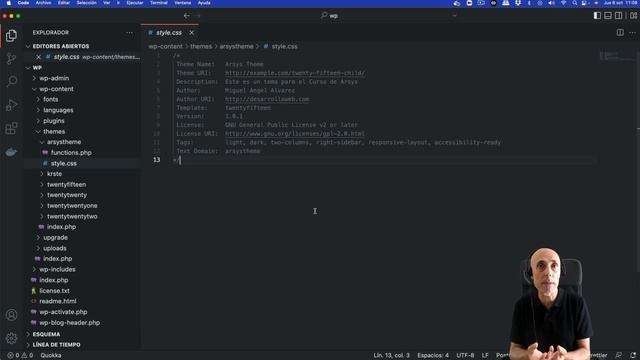Open the Accounts menu icon
This screenshot has height=360, width=640.
(x=11, y=315)
